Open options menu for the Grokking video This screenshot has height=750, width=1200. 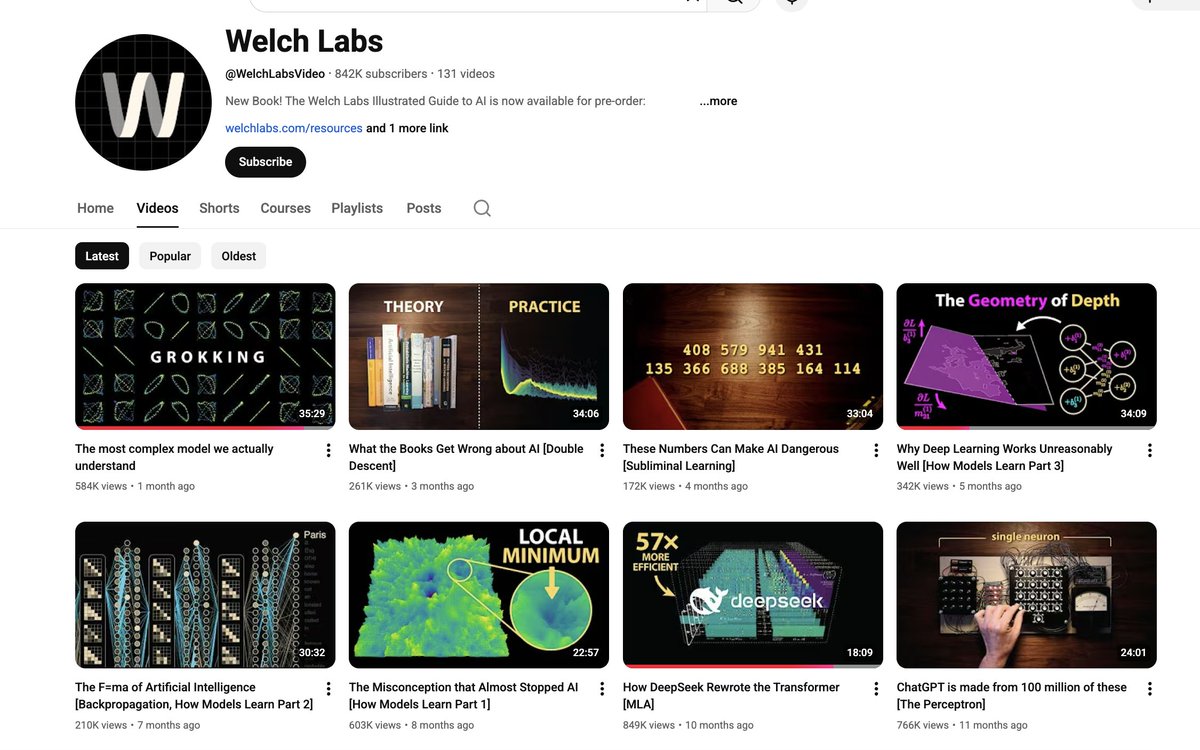[x=328, y=451]
